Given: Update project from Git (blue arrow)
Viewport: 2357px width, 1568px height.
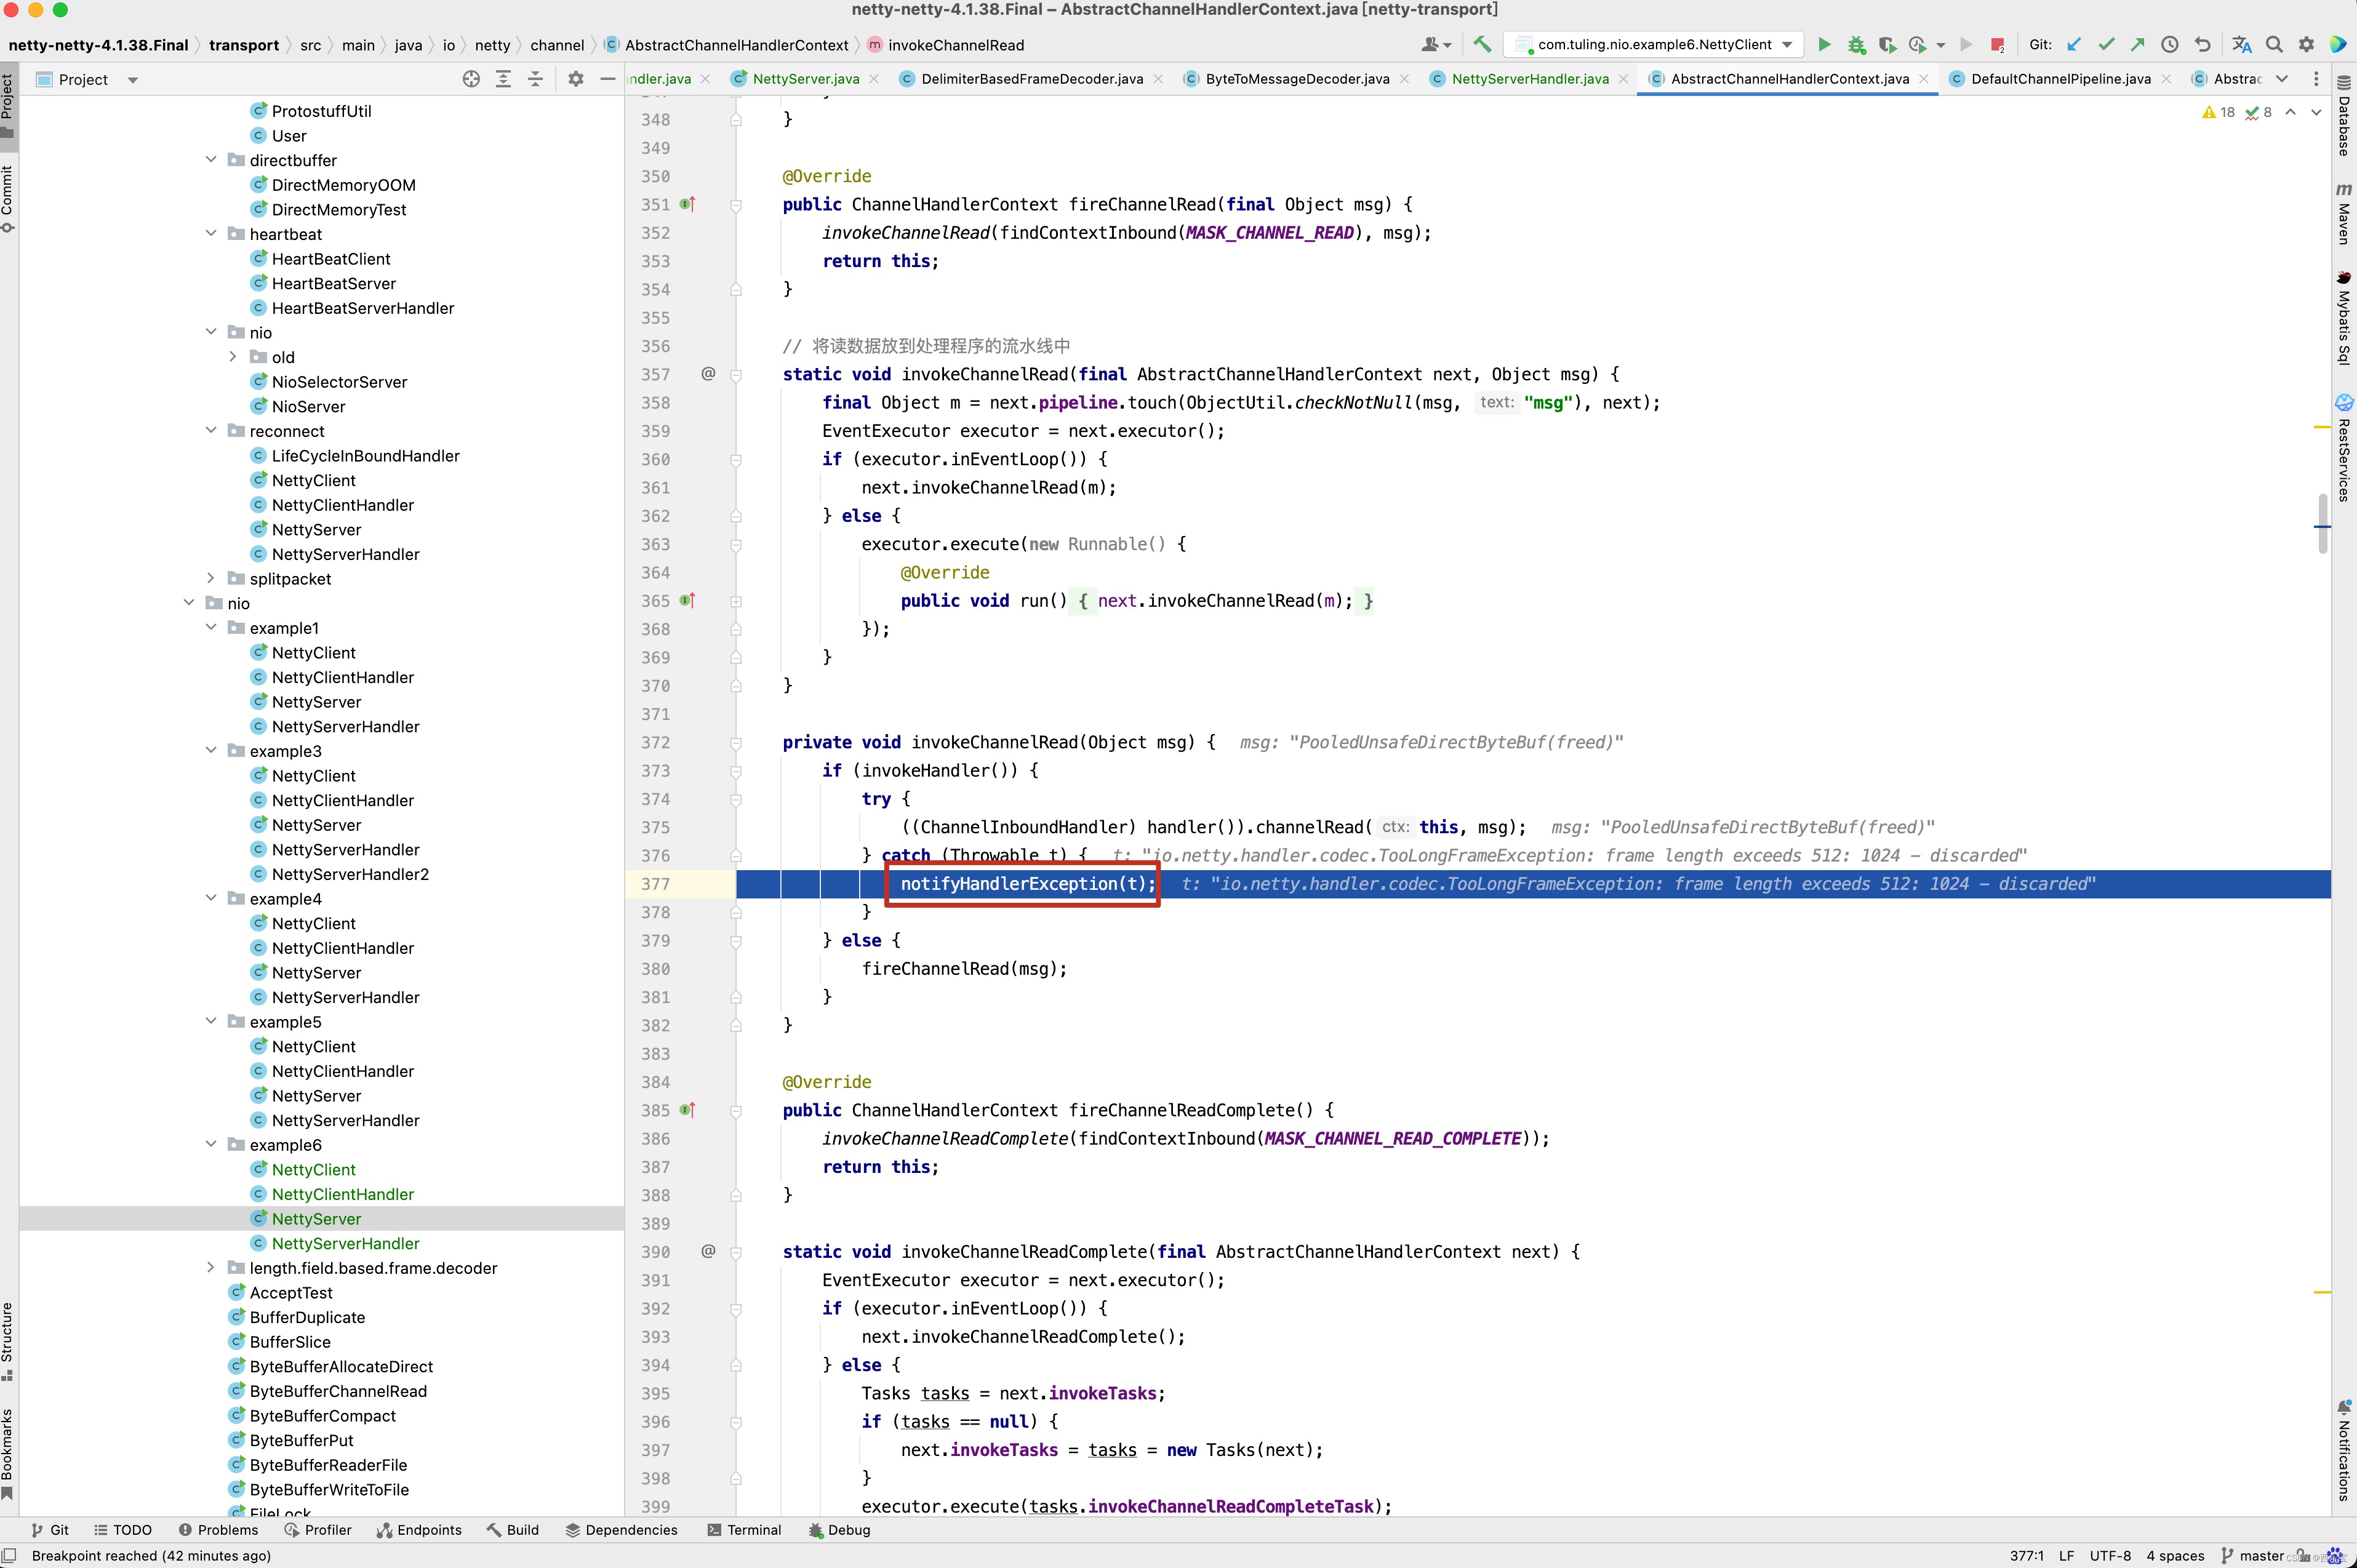Looking at the screenshot, I should 2074,45.
